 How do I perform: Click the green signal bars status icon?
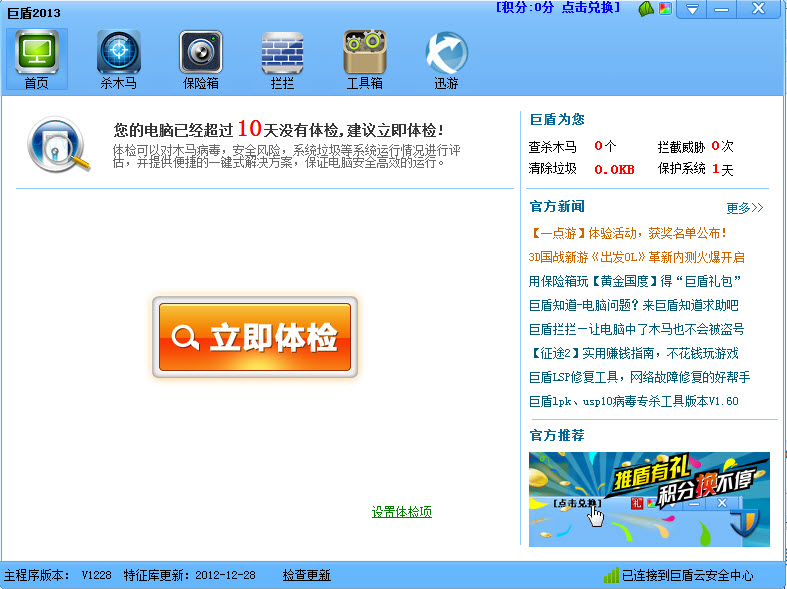[611, 575]
